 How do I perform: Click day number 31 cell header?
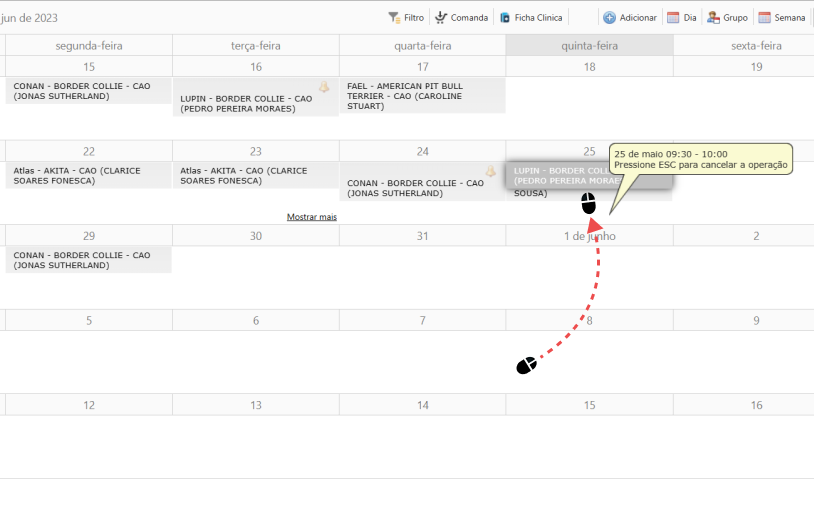coord(422,236)
